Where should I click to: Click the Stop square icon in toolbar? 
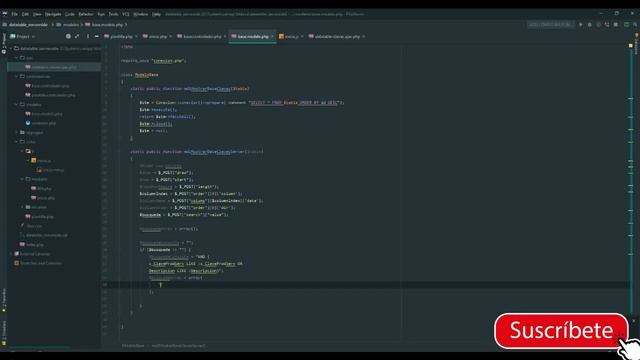point(616,24)
